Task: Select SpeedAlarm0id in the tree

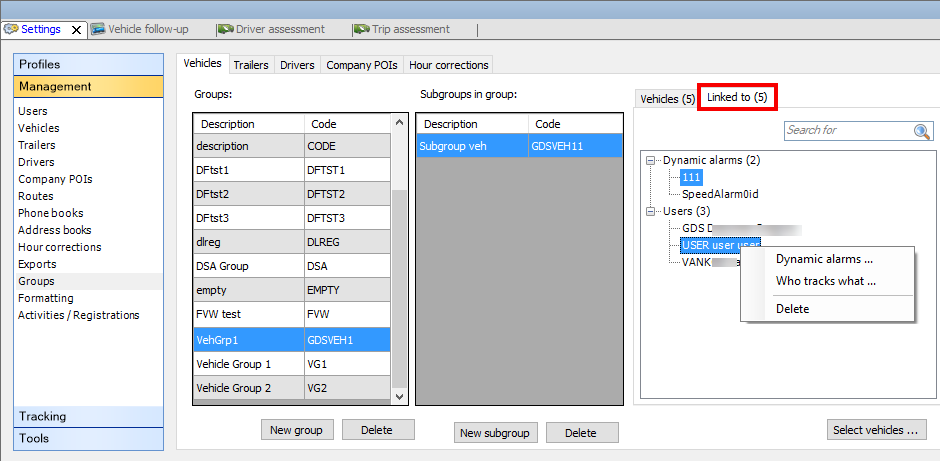Action: (720, 194)
